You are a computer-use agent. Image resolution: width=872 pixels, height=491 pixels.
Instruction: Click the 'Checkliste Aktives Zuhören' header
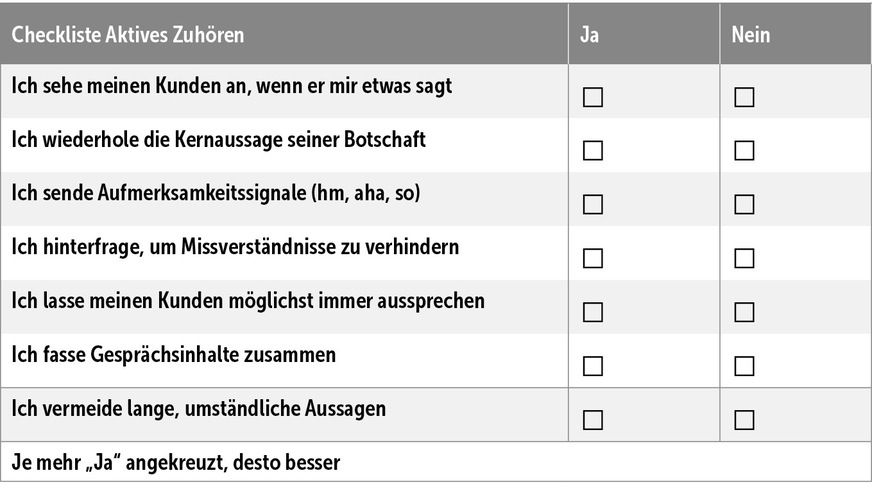(128, 35)
